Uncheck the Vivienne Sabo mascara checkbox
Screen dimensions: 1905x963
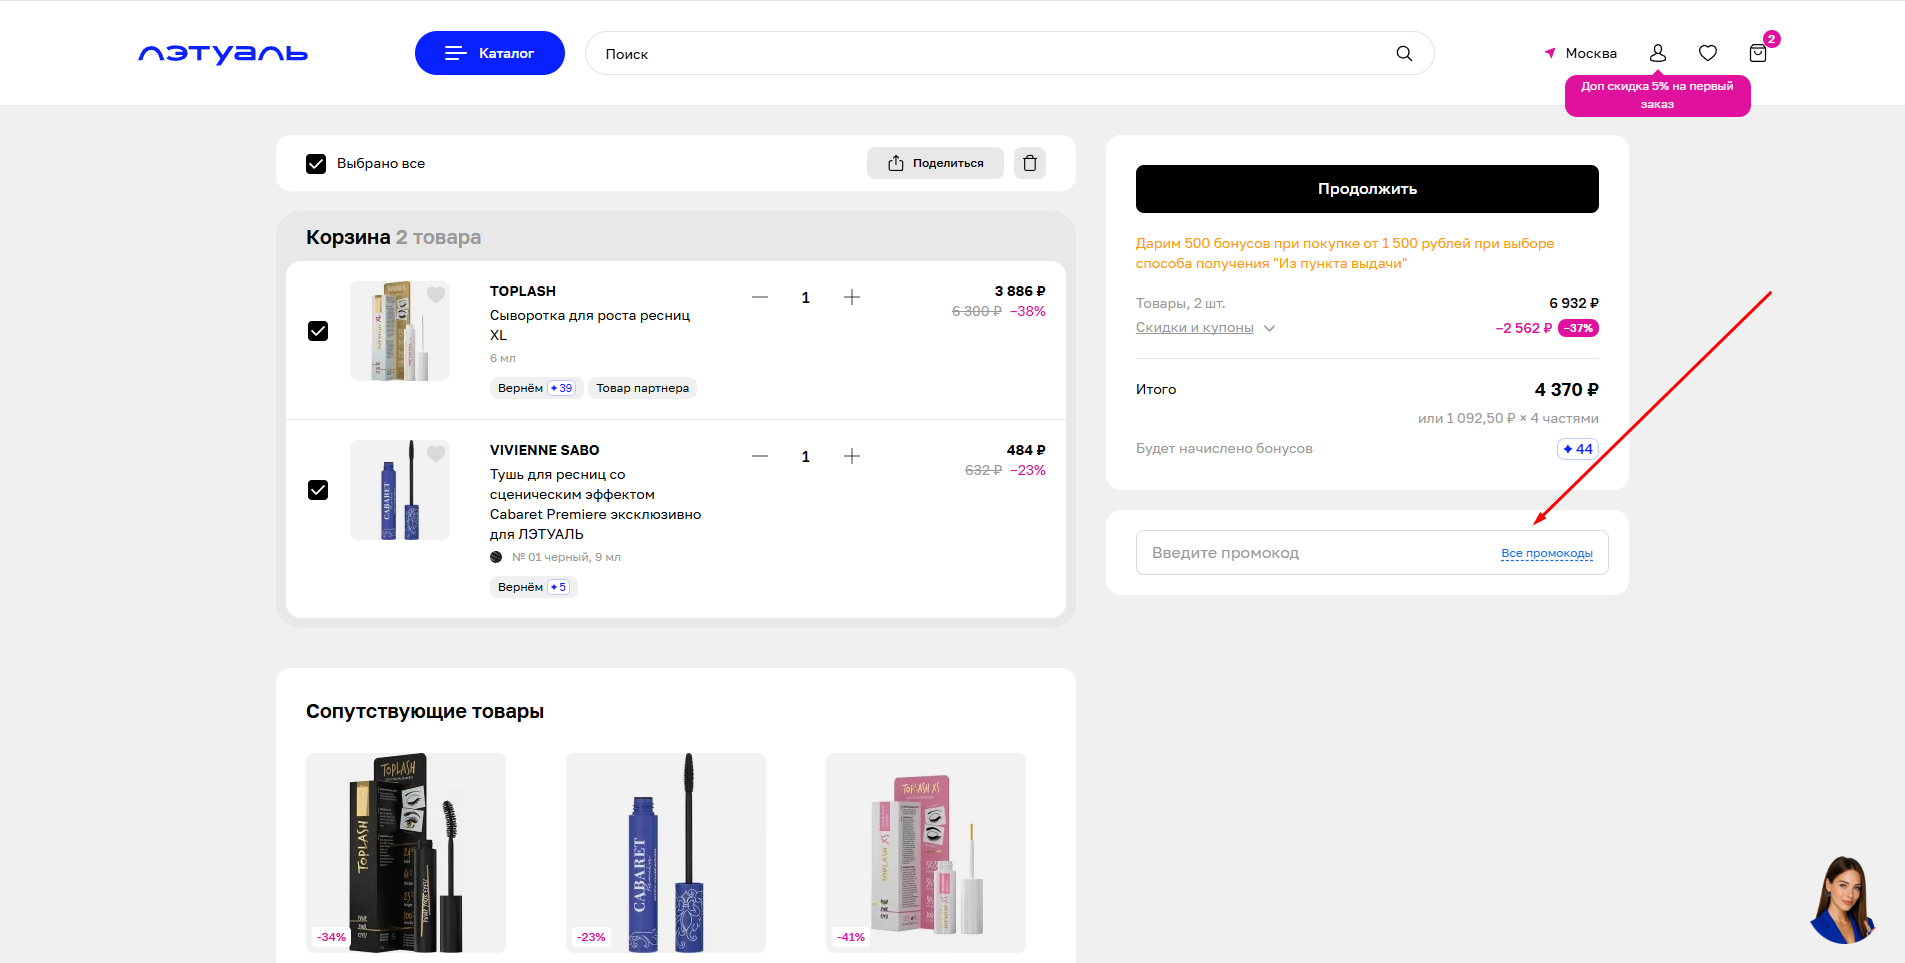pos(318,490)
